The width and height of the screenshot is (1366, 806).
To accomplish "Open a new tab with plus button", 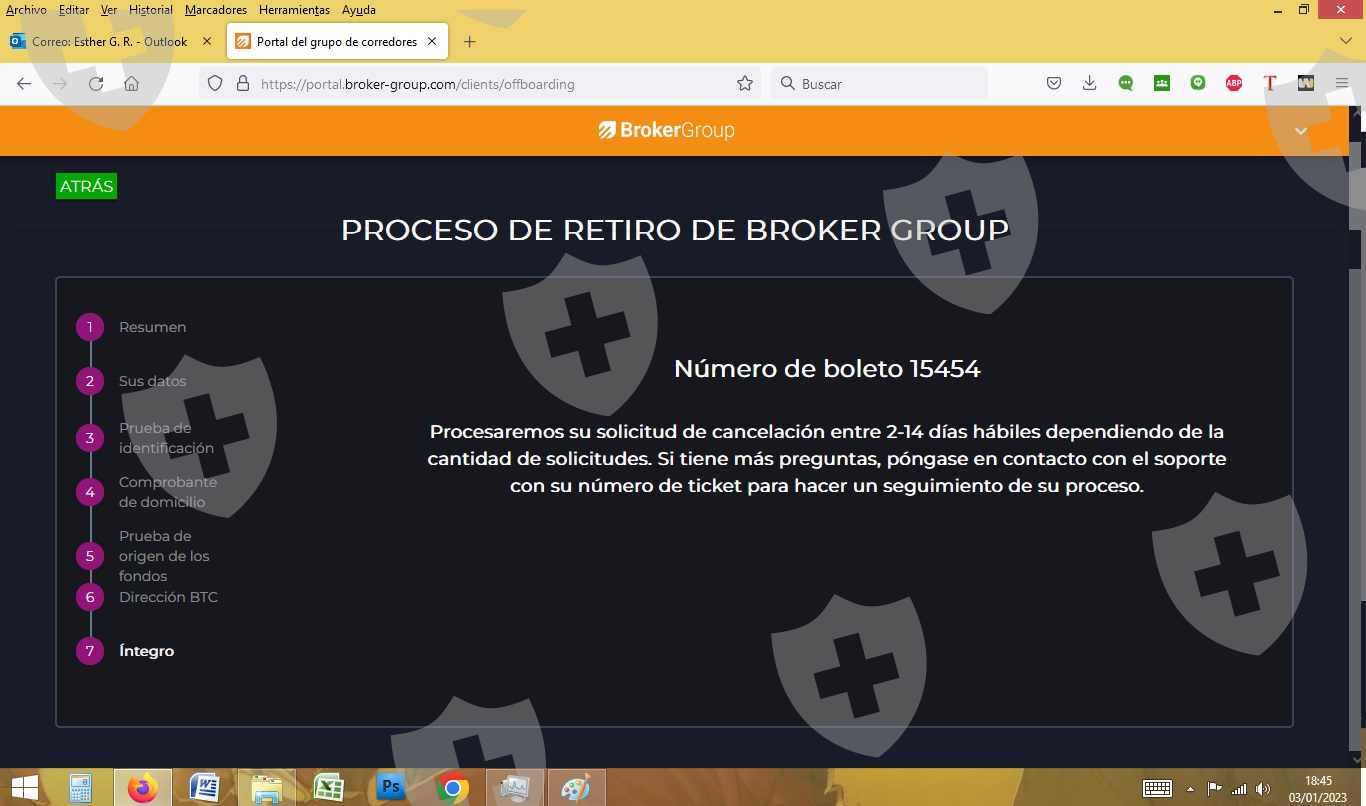I will click(x=470, y=42).
